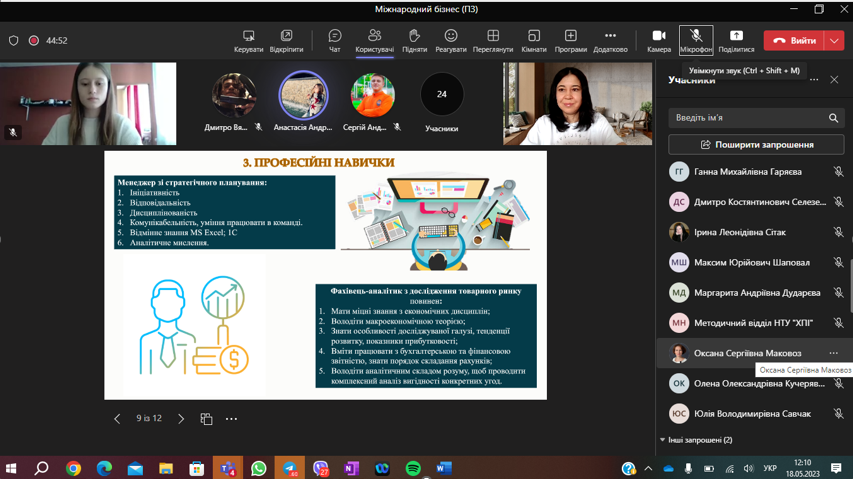Click Поділитися to share screen
The width and height of the screenshot is (853, 479).
click(736, 40)
